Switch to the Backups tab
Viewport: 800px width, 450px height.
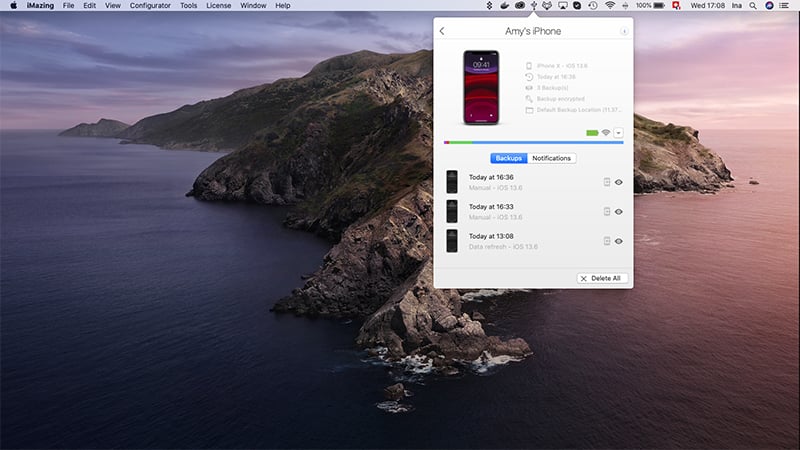pos(509,158)
